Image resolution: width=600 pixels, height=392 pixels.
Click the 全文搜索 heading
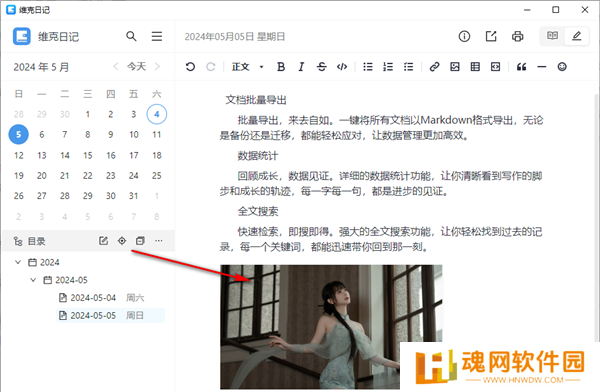click(258, 211)
